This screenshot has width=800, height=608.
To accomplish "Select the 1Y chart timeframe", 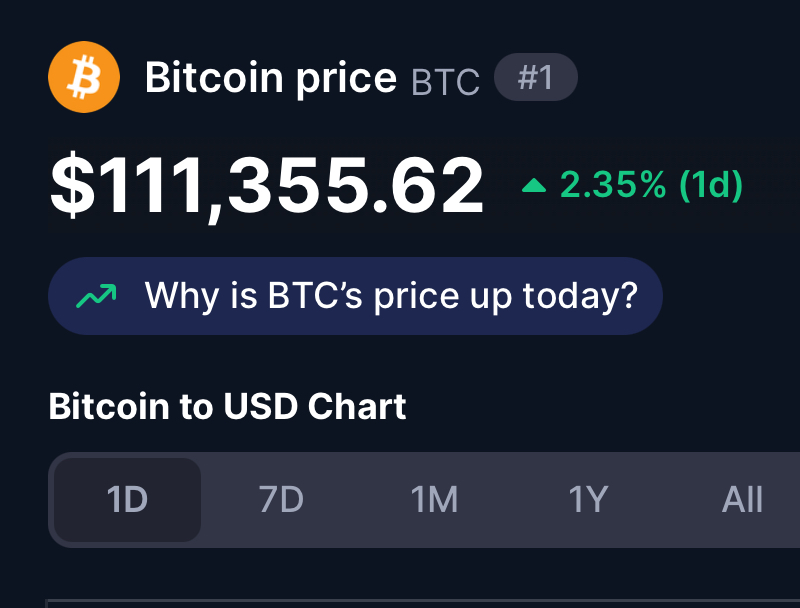I will (588, 499).
